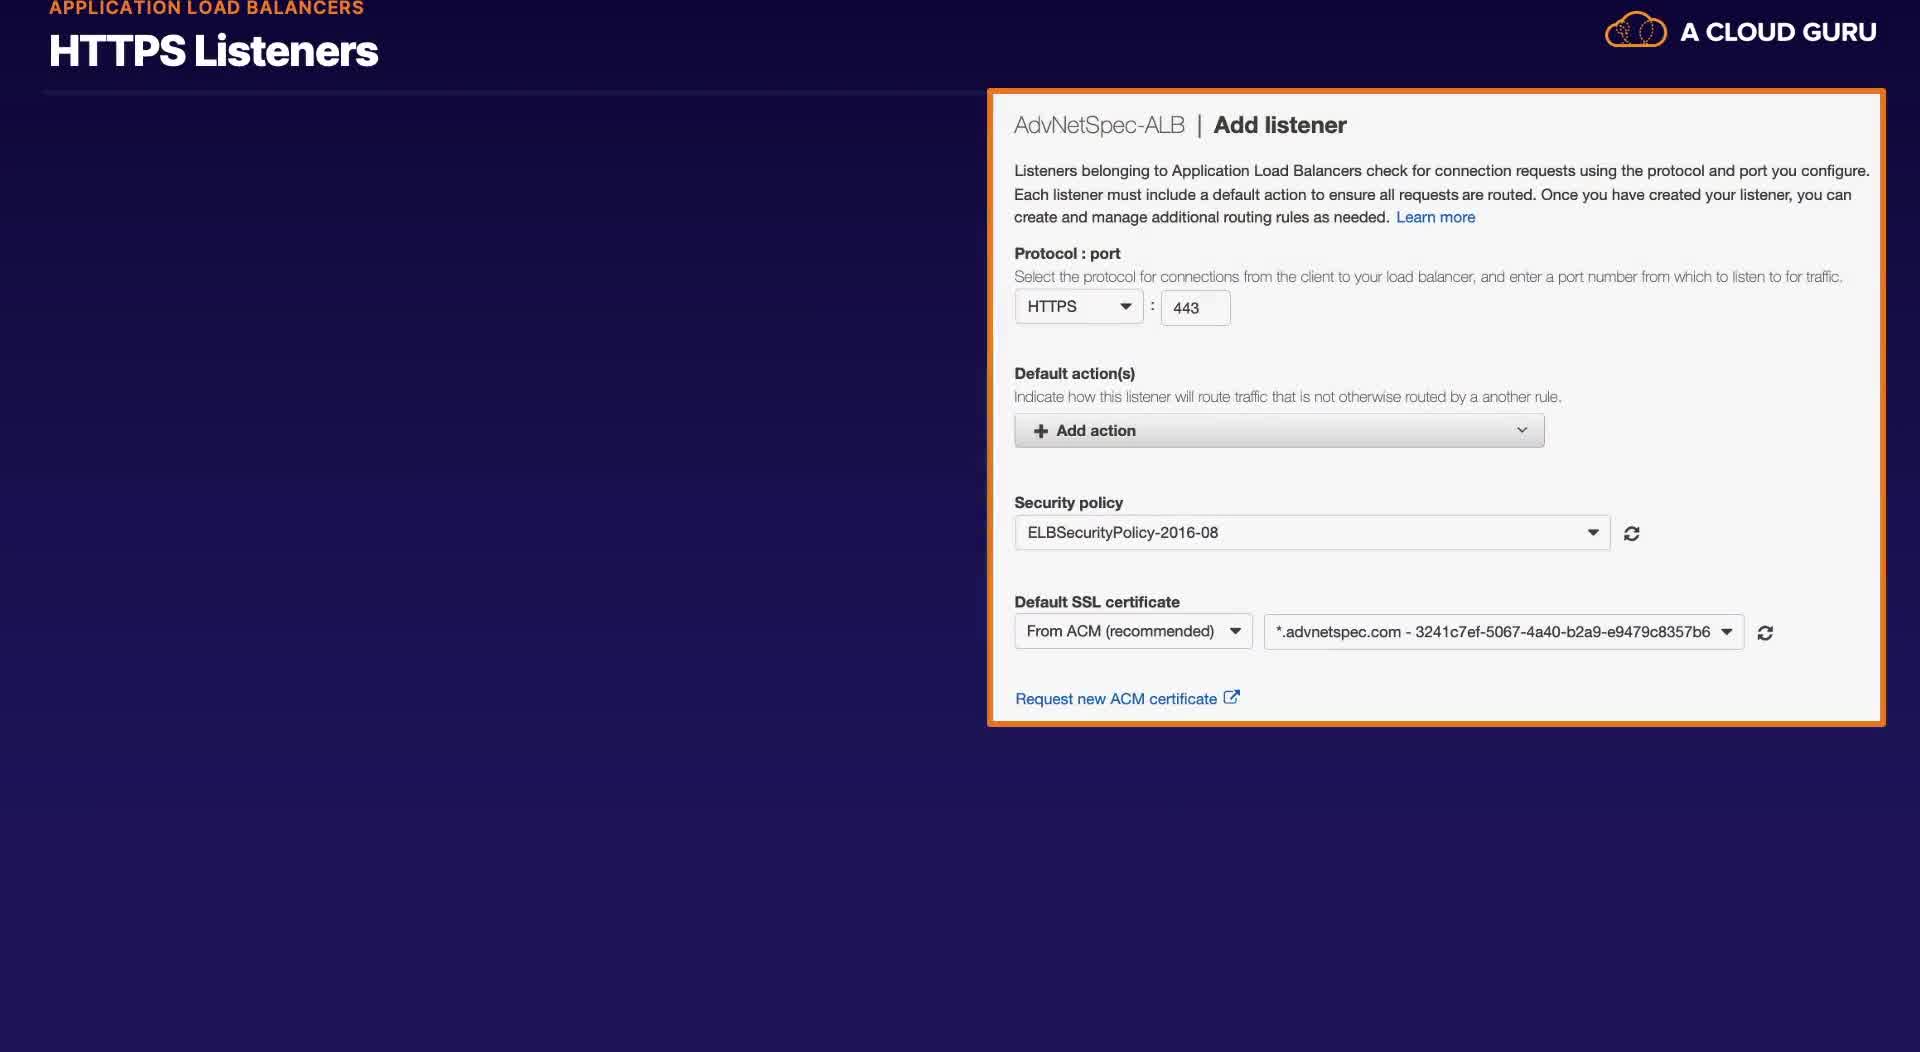Expand the Add action chevron
Screen dimensions: 1920x1052
pyautogui.click(x=1522, y=430)
